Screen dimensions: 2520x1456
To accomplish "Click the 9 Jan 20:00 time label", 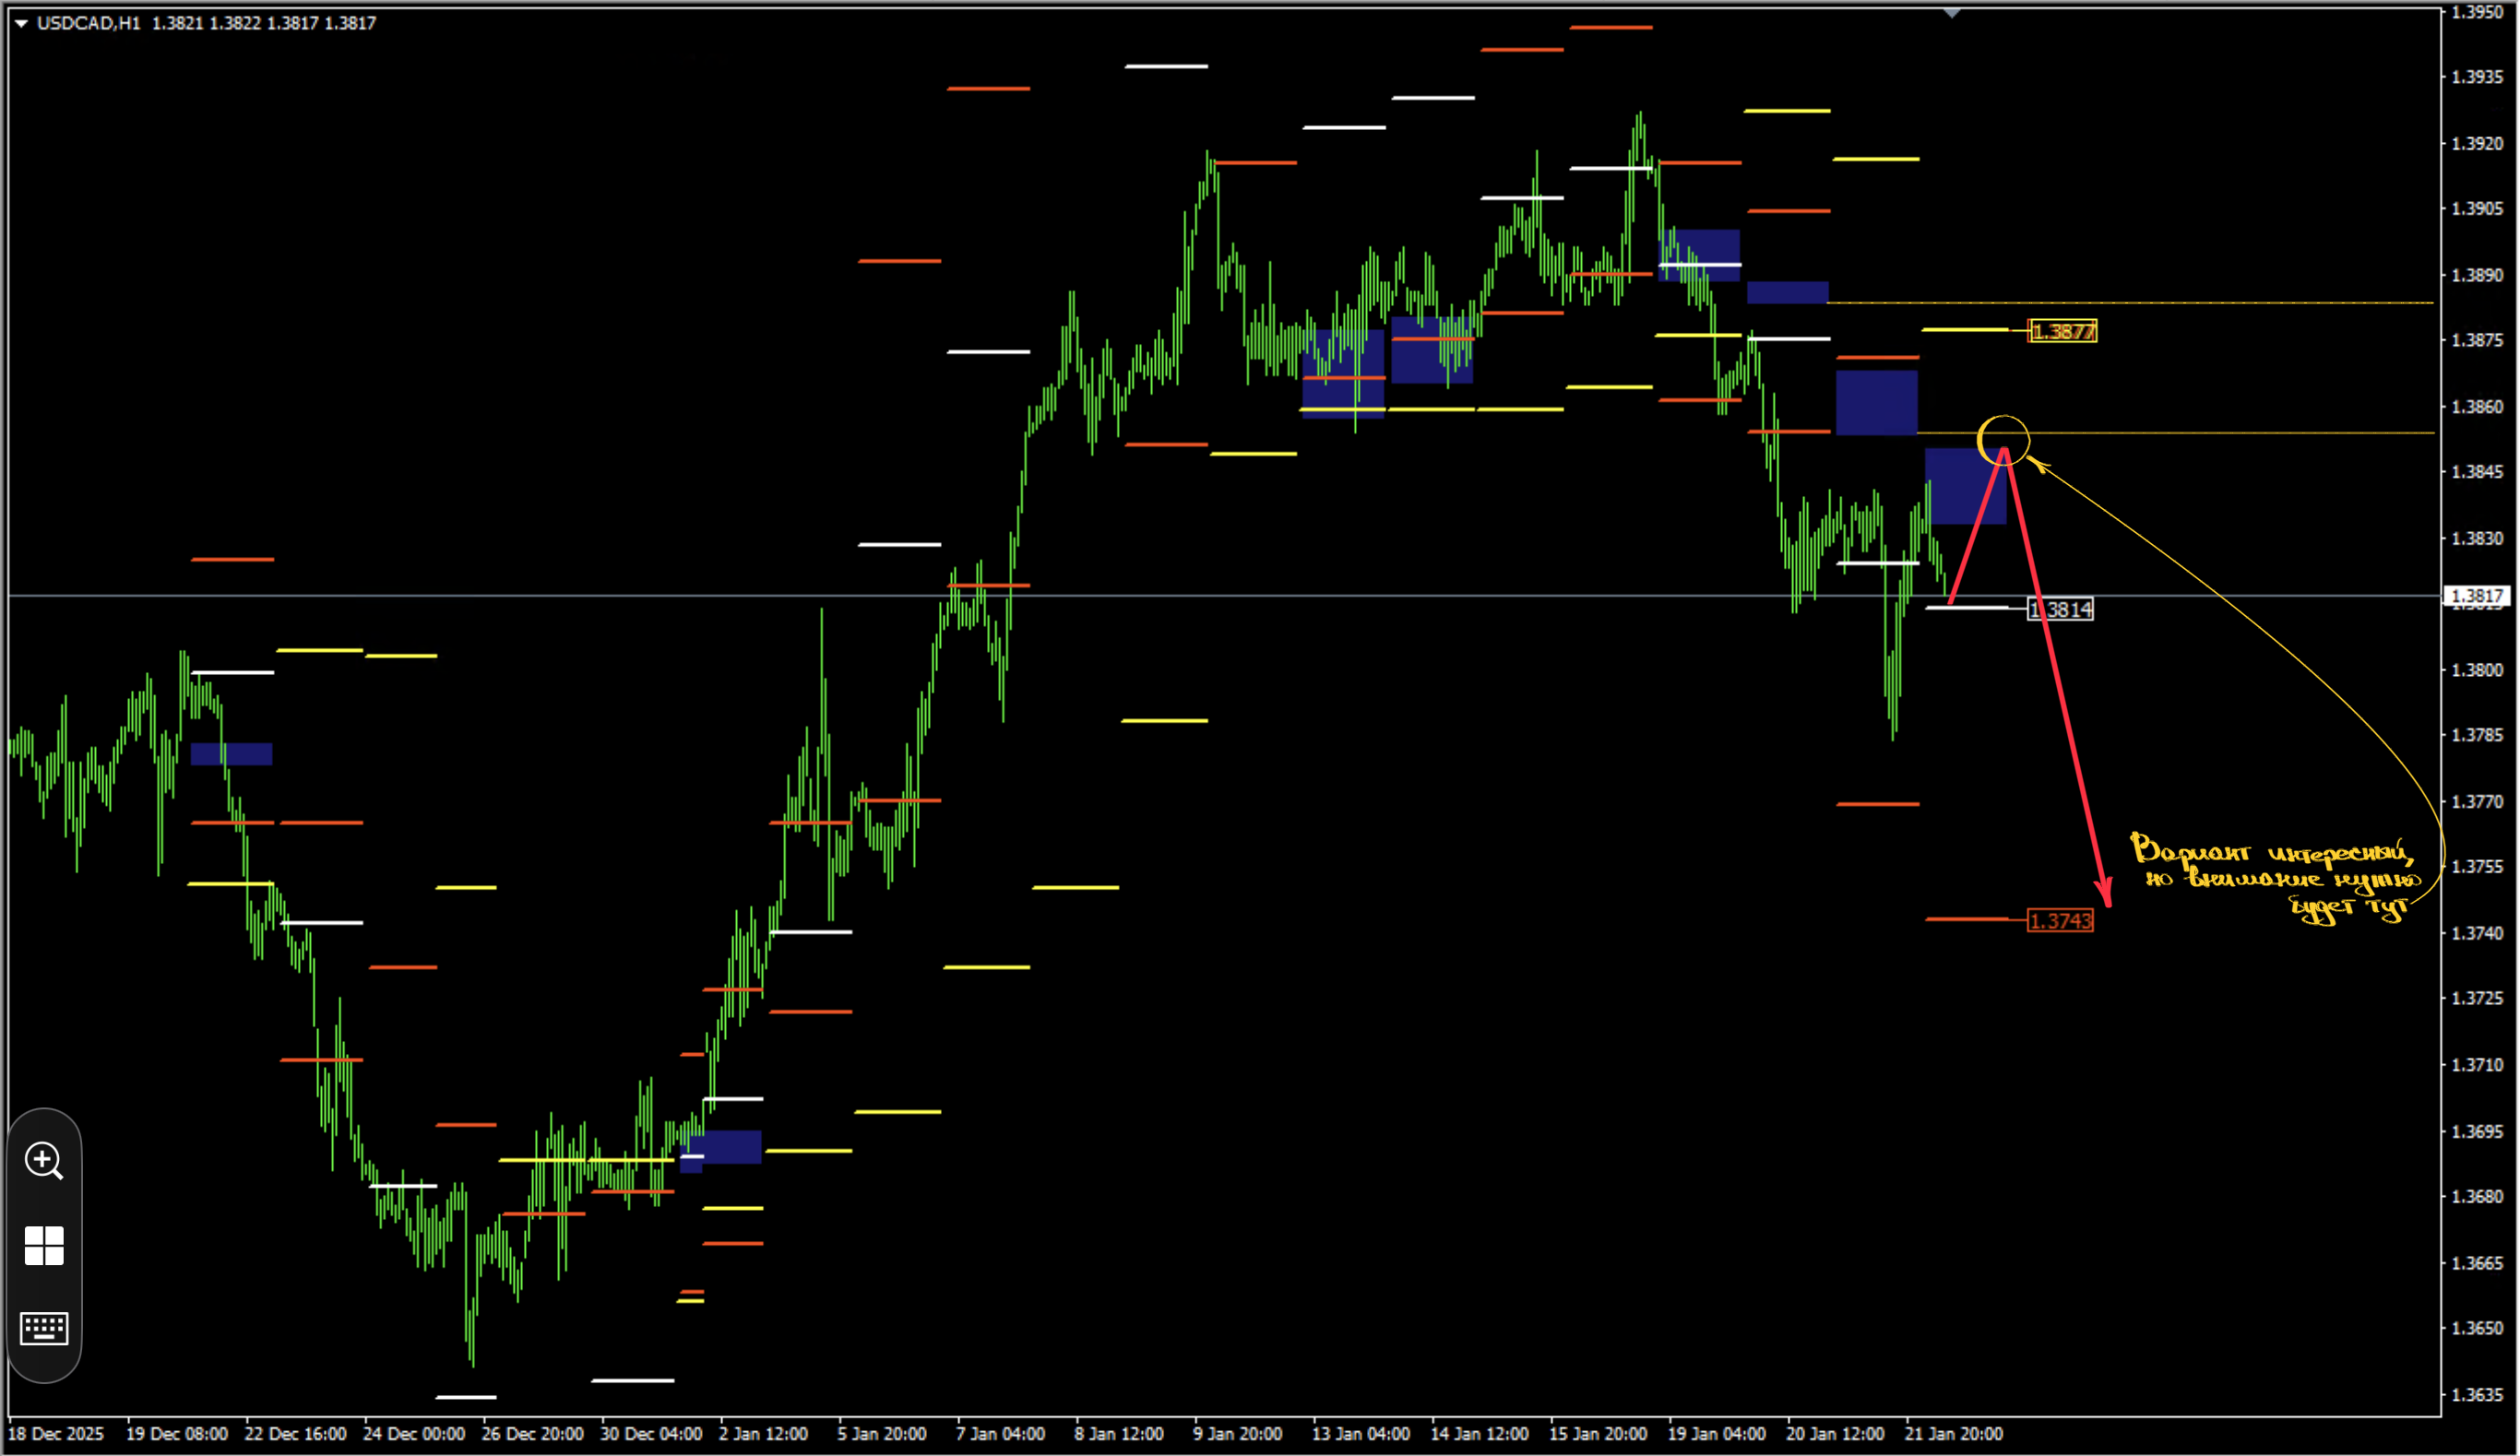I will click(x=1237, y=1433).
